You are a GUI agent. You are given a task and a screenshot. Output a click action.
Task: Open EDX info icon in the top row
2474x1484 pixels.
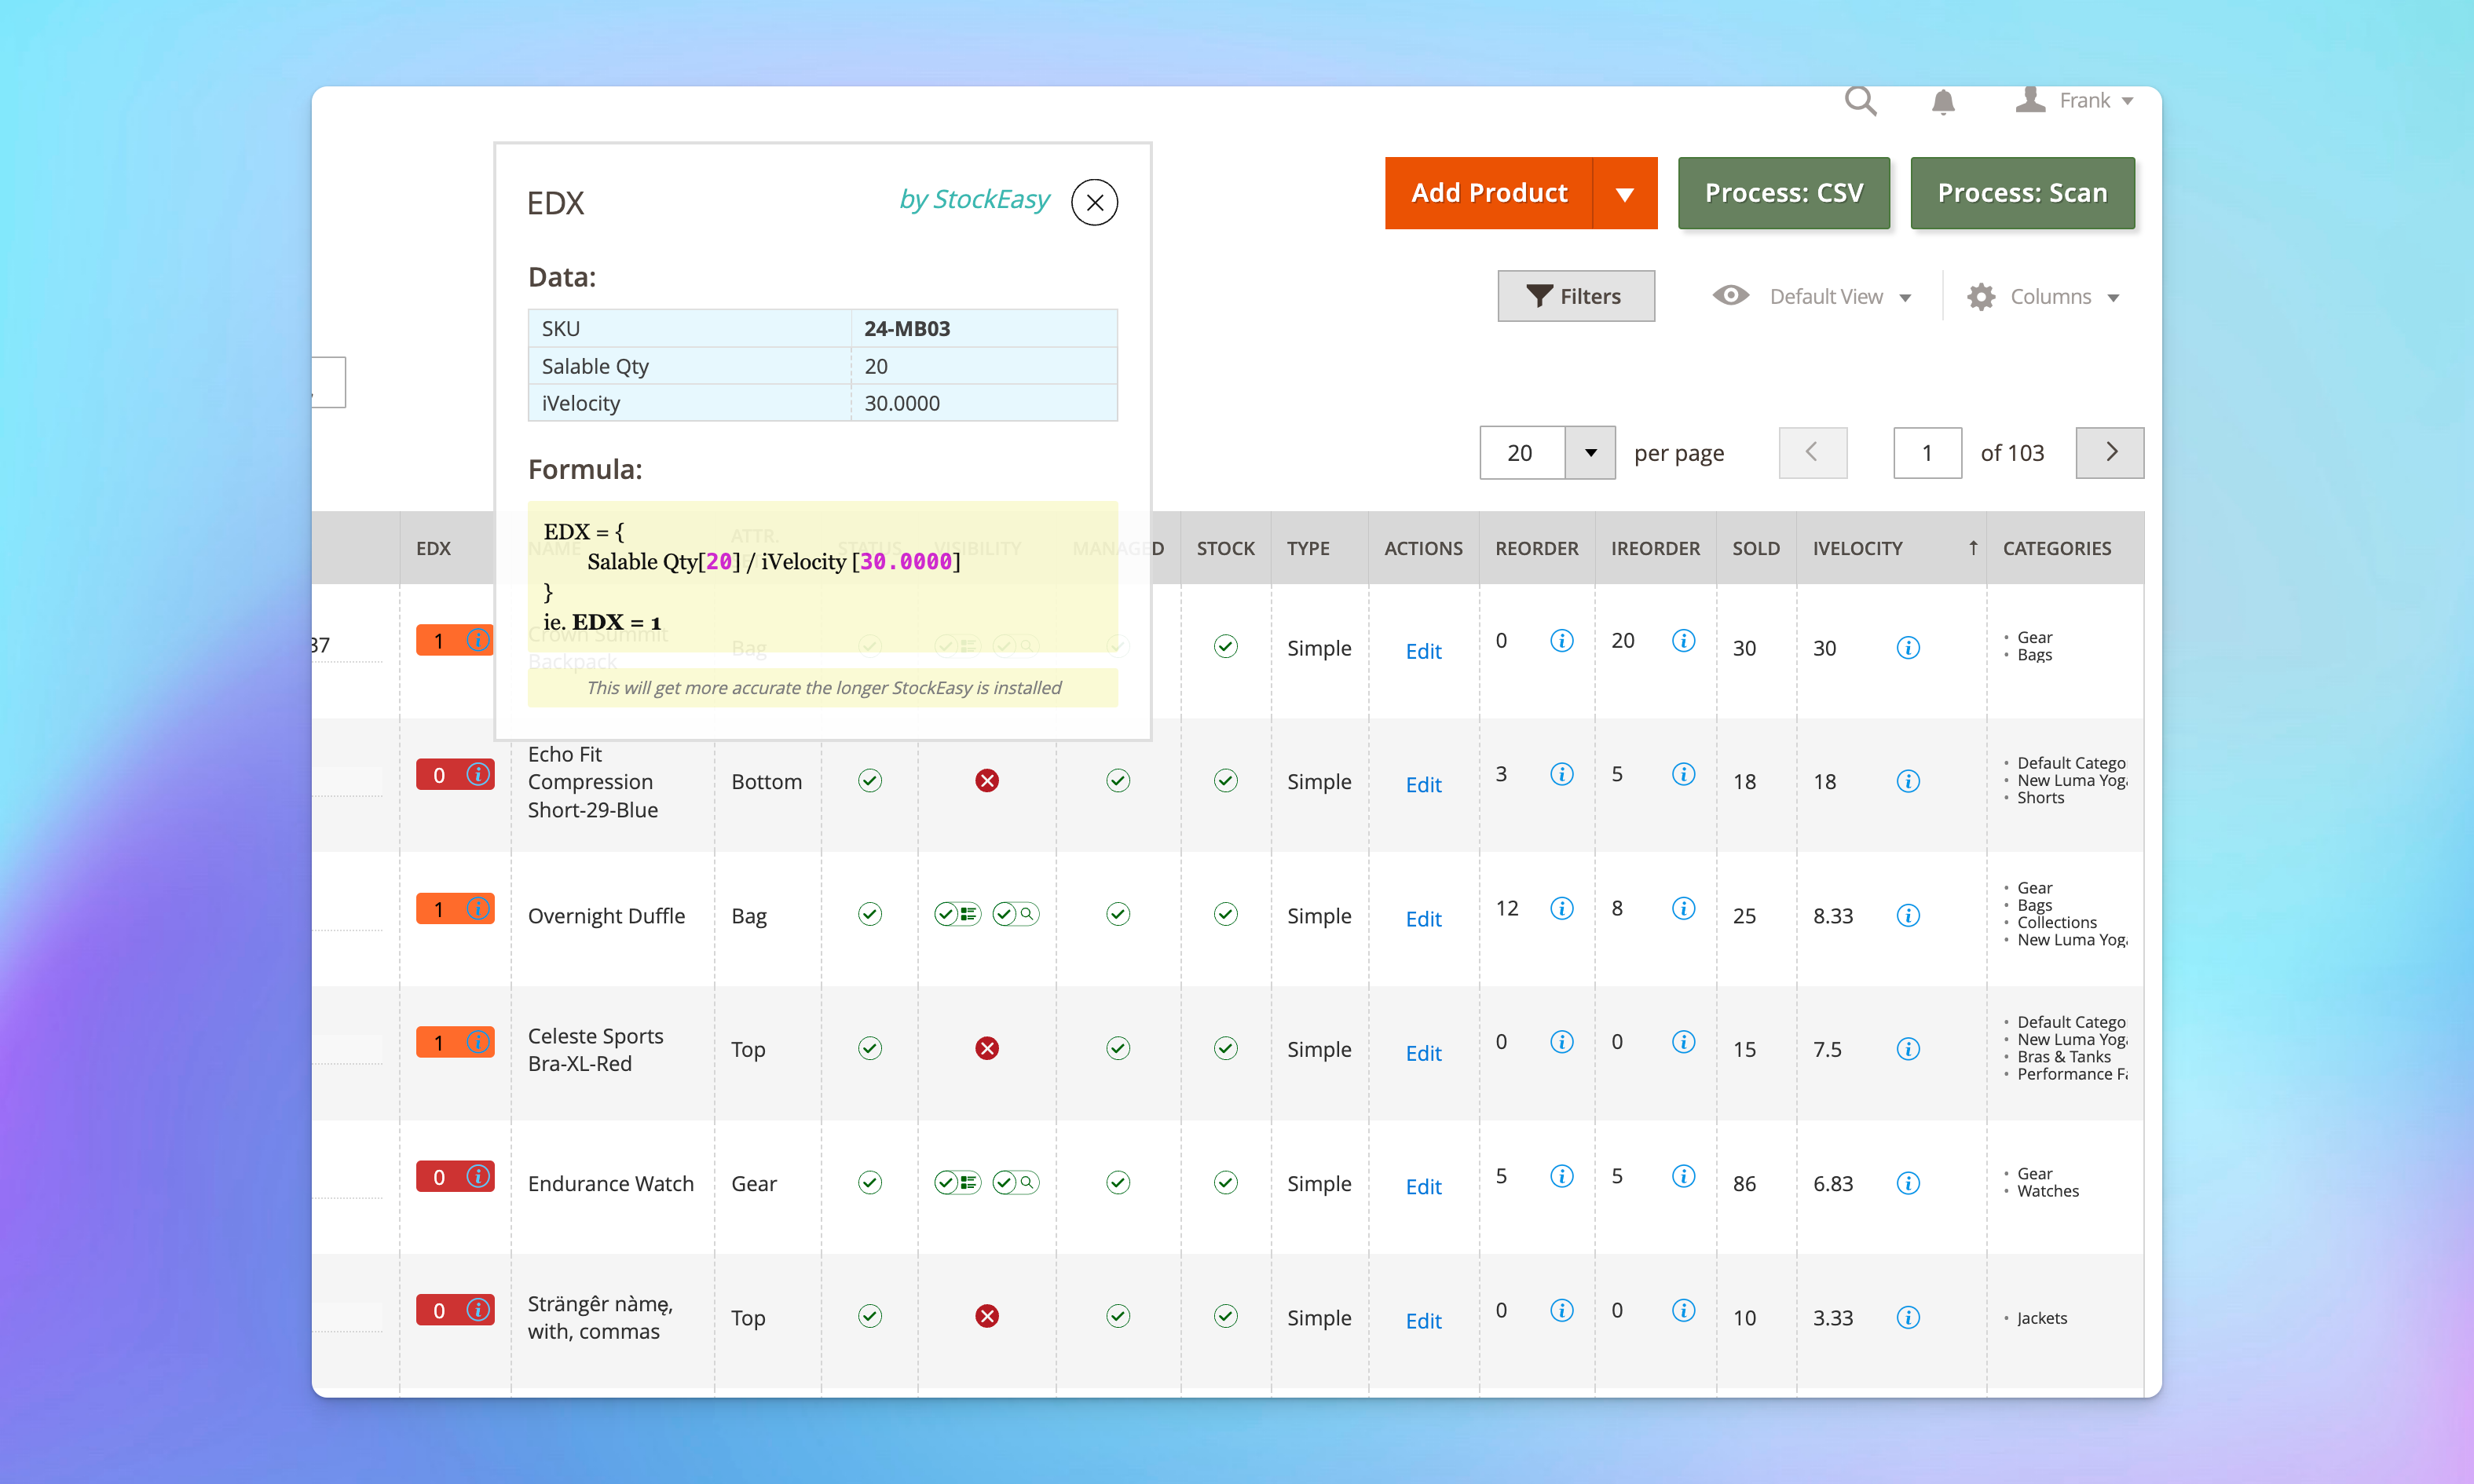pyautogui.click(x=478, y=640)
